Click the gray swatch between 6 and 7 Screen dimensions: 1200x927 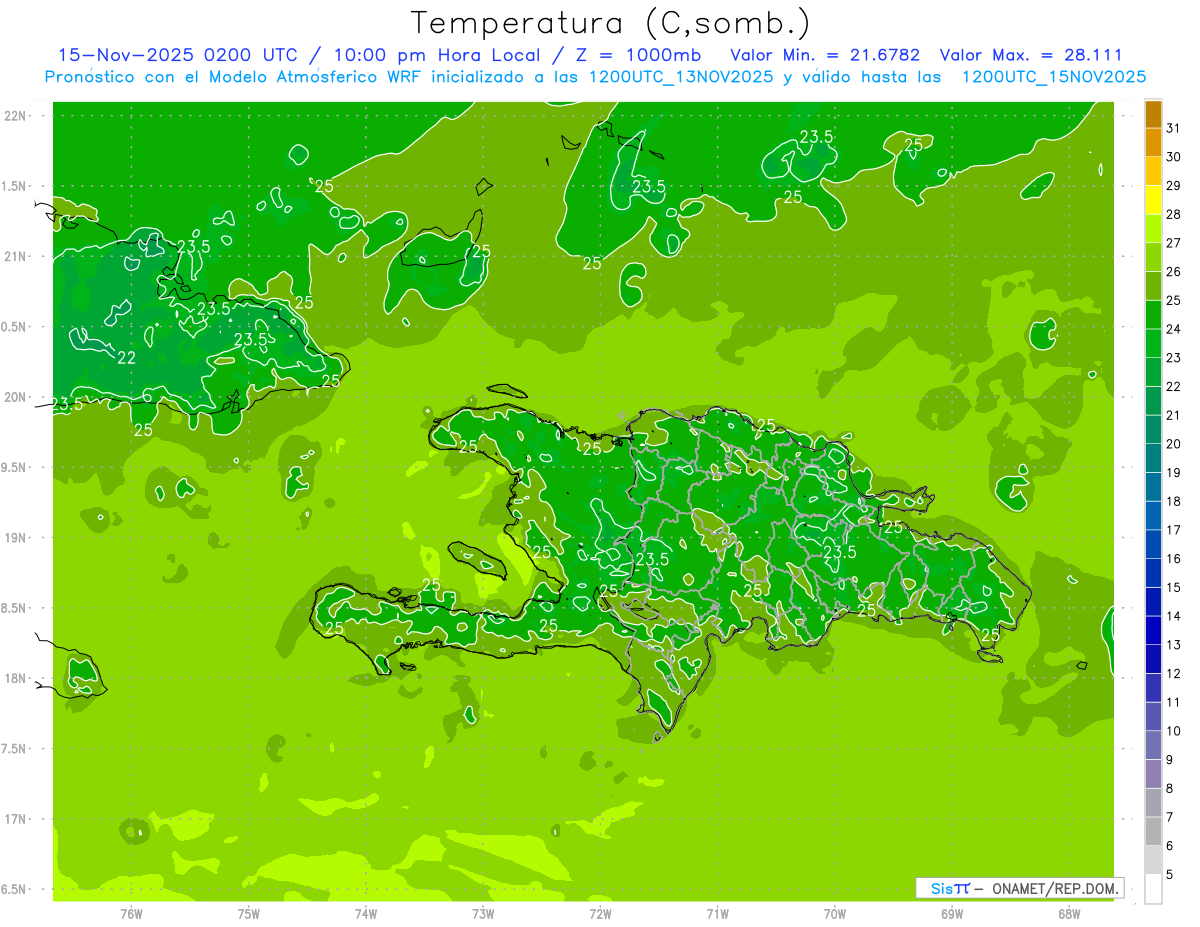[x=1153, y=831]
